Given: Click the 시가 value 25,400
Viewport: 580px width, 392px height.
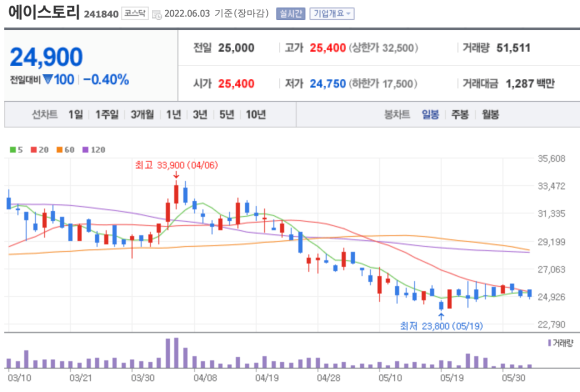Looking at the screenshot, I should (236, 84).
